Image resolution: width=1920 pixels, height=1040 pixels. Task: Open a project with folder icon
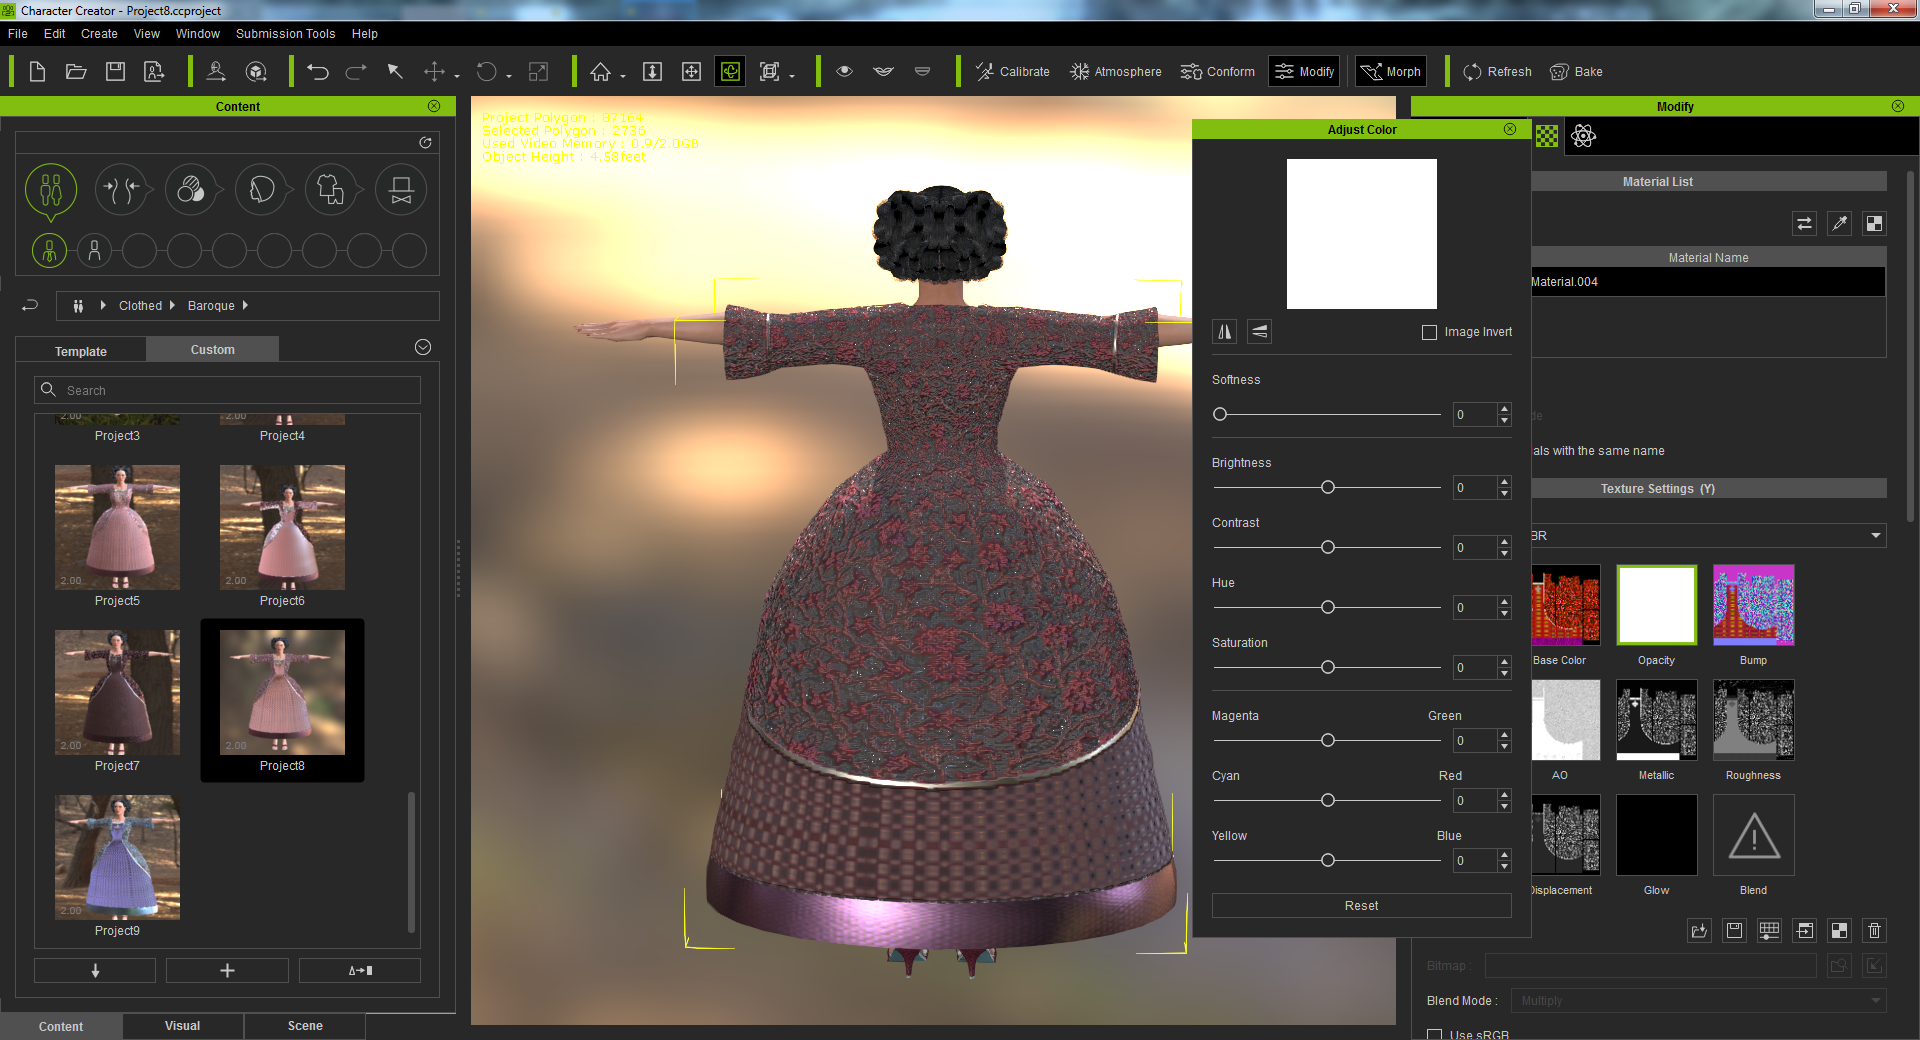[76, 72]
